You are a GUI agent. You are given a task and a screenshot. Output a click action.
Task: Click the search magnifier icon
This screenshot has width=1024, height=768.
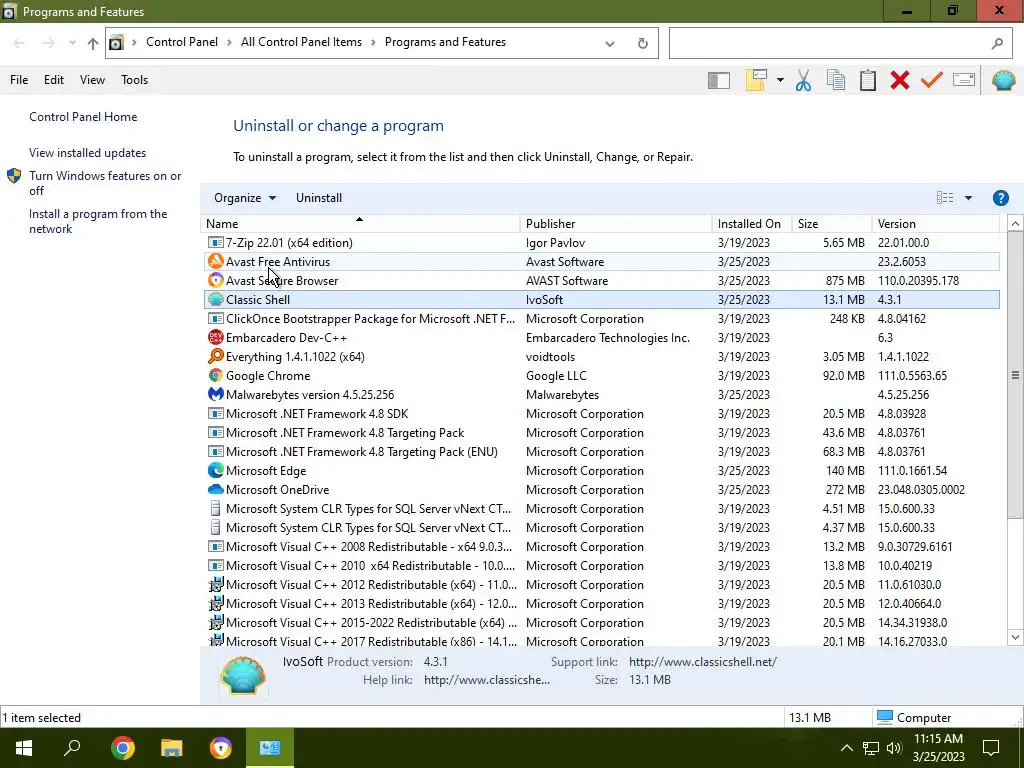click(997, 43)
